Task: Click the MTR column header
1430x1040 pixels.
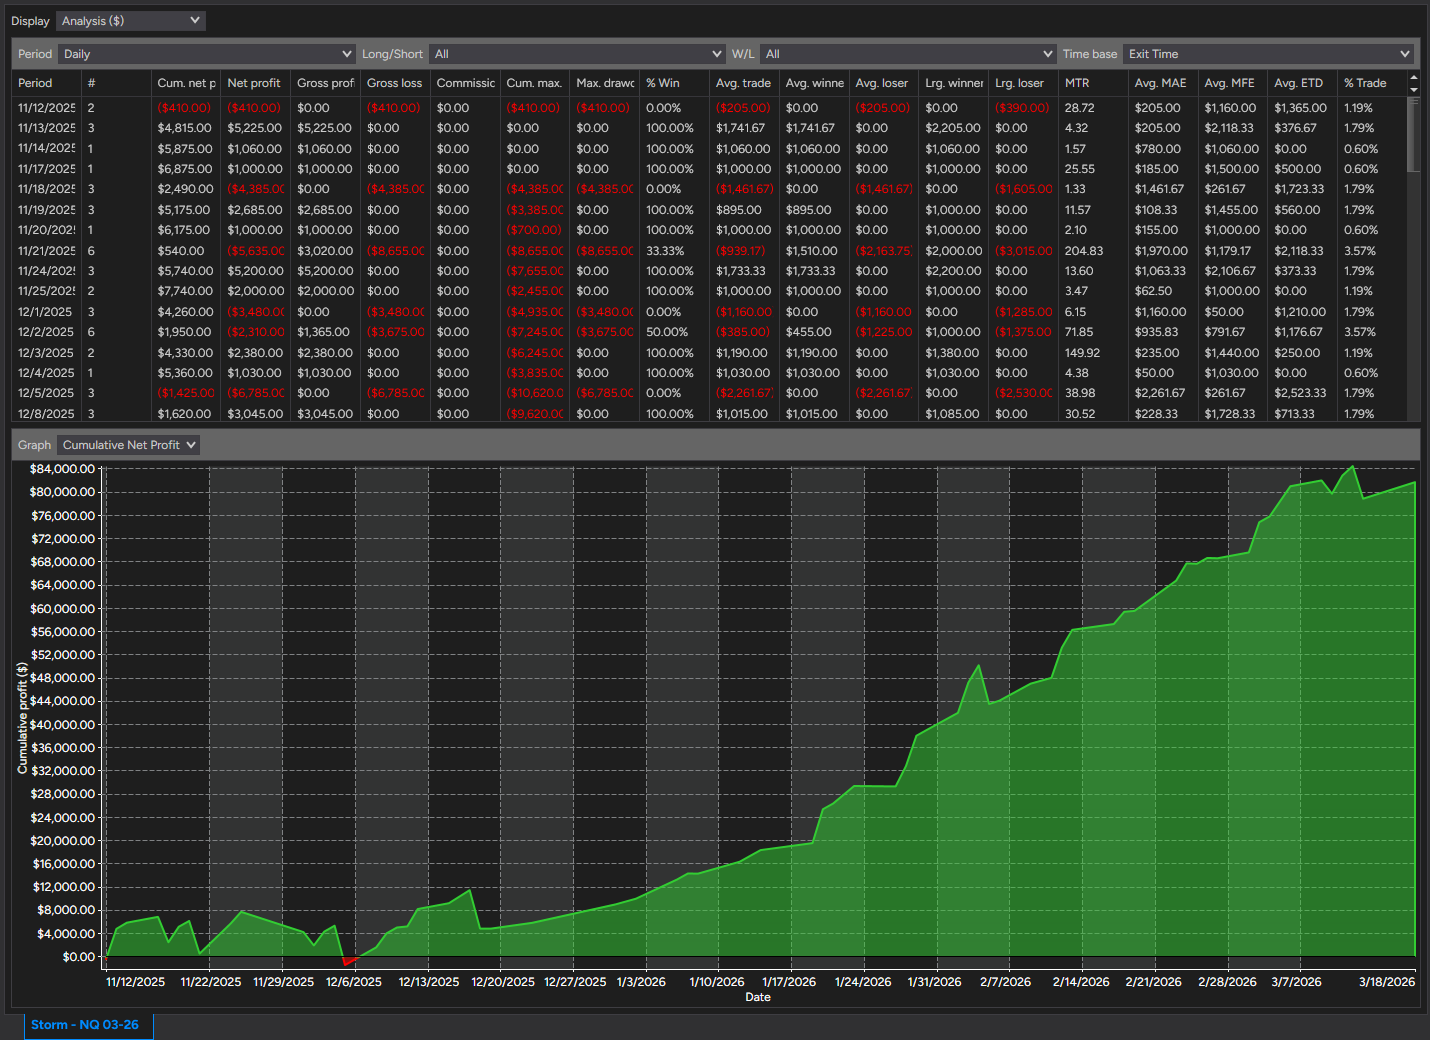Action: 1093,83
